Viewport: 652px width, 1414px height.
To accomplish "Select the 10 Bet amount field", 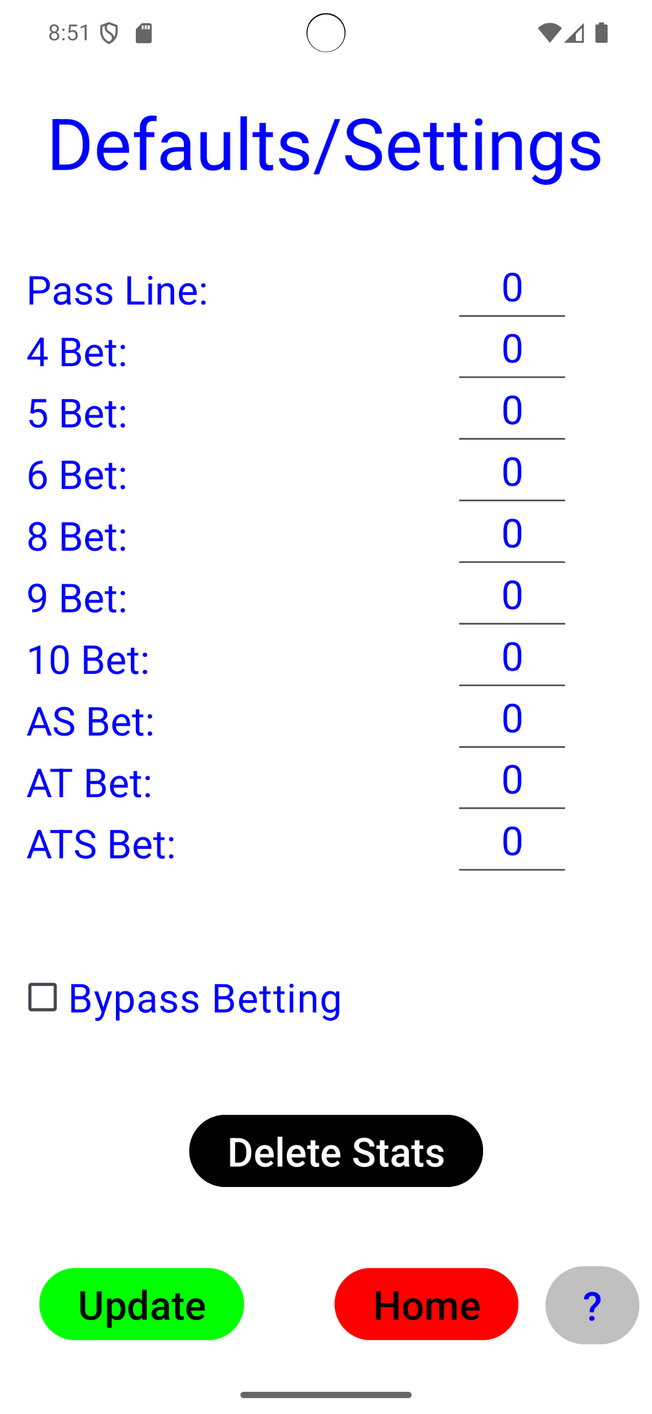I will [x=512, y=658].
